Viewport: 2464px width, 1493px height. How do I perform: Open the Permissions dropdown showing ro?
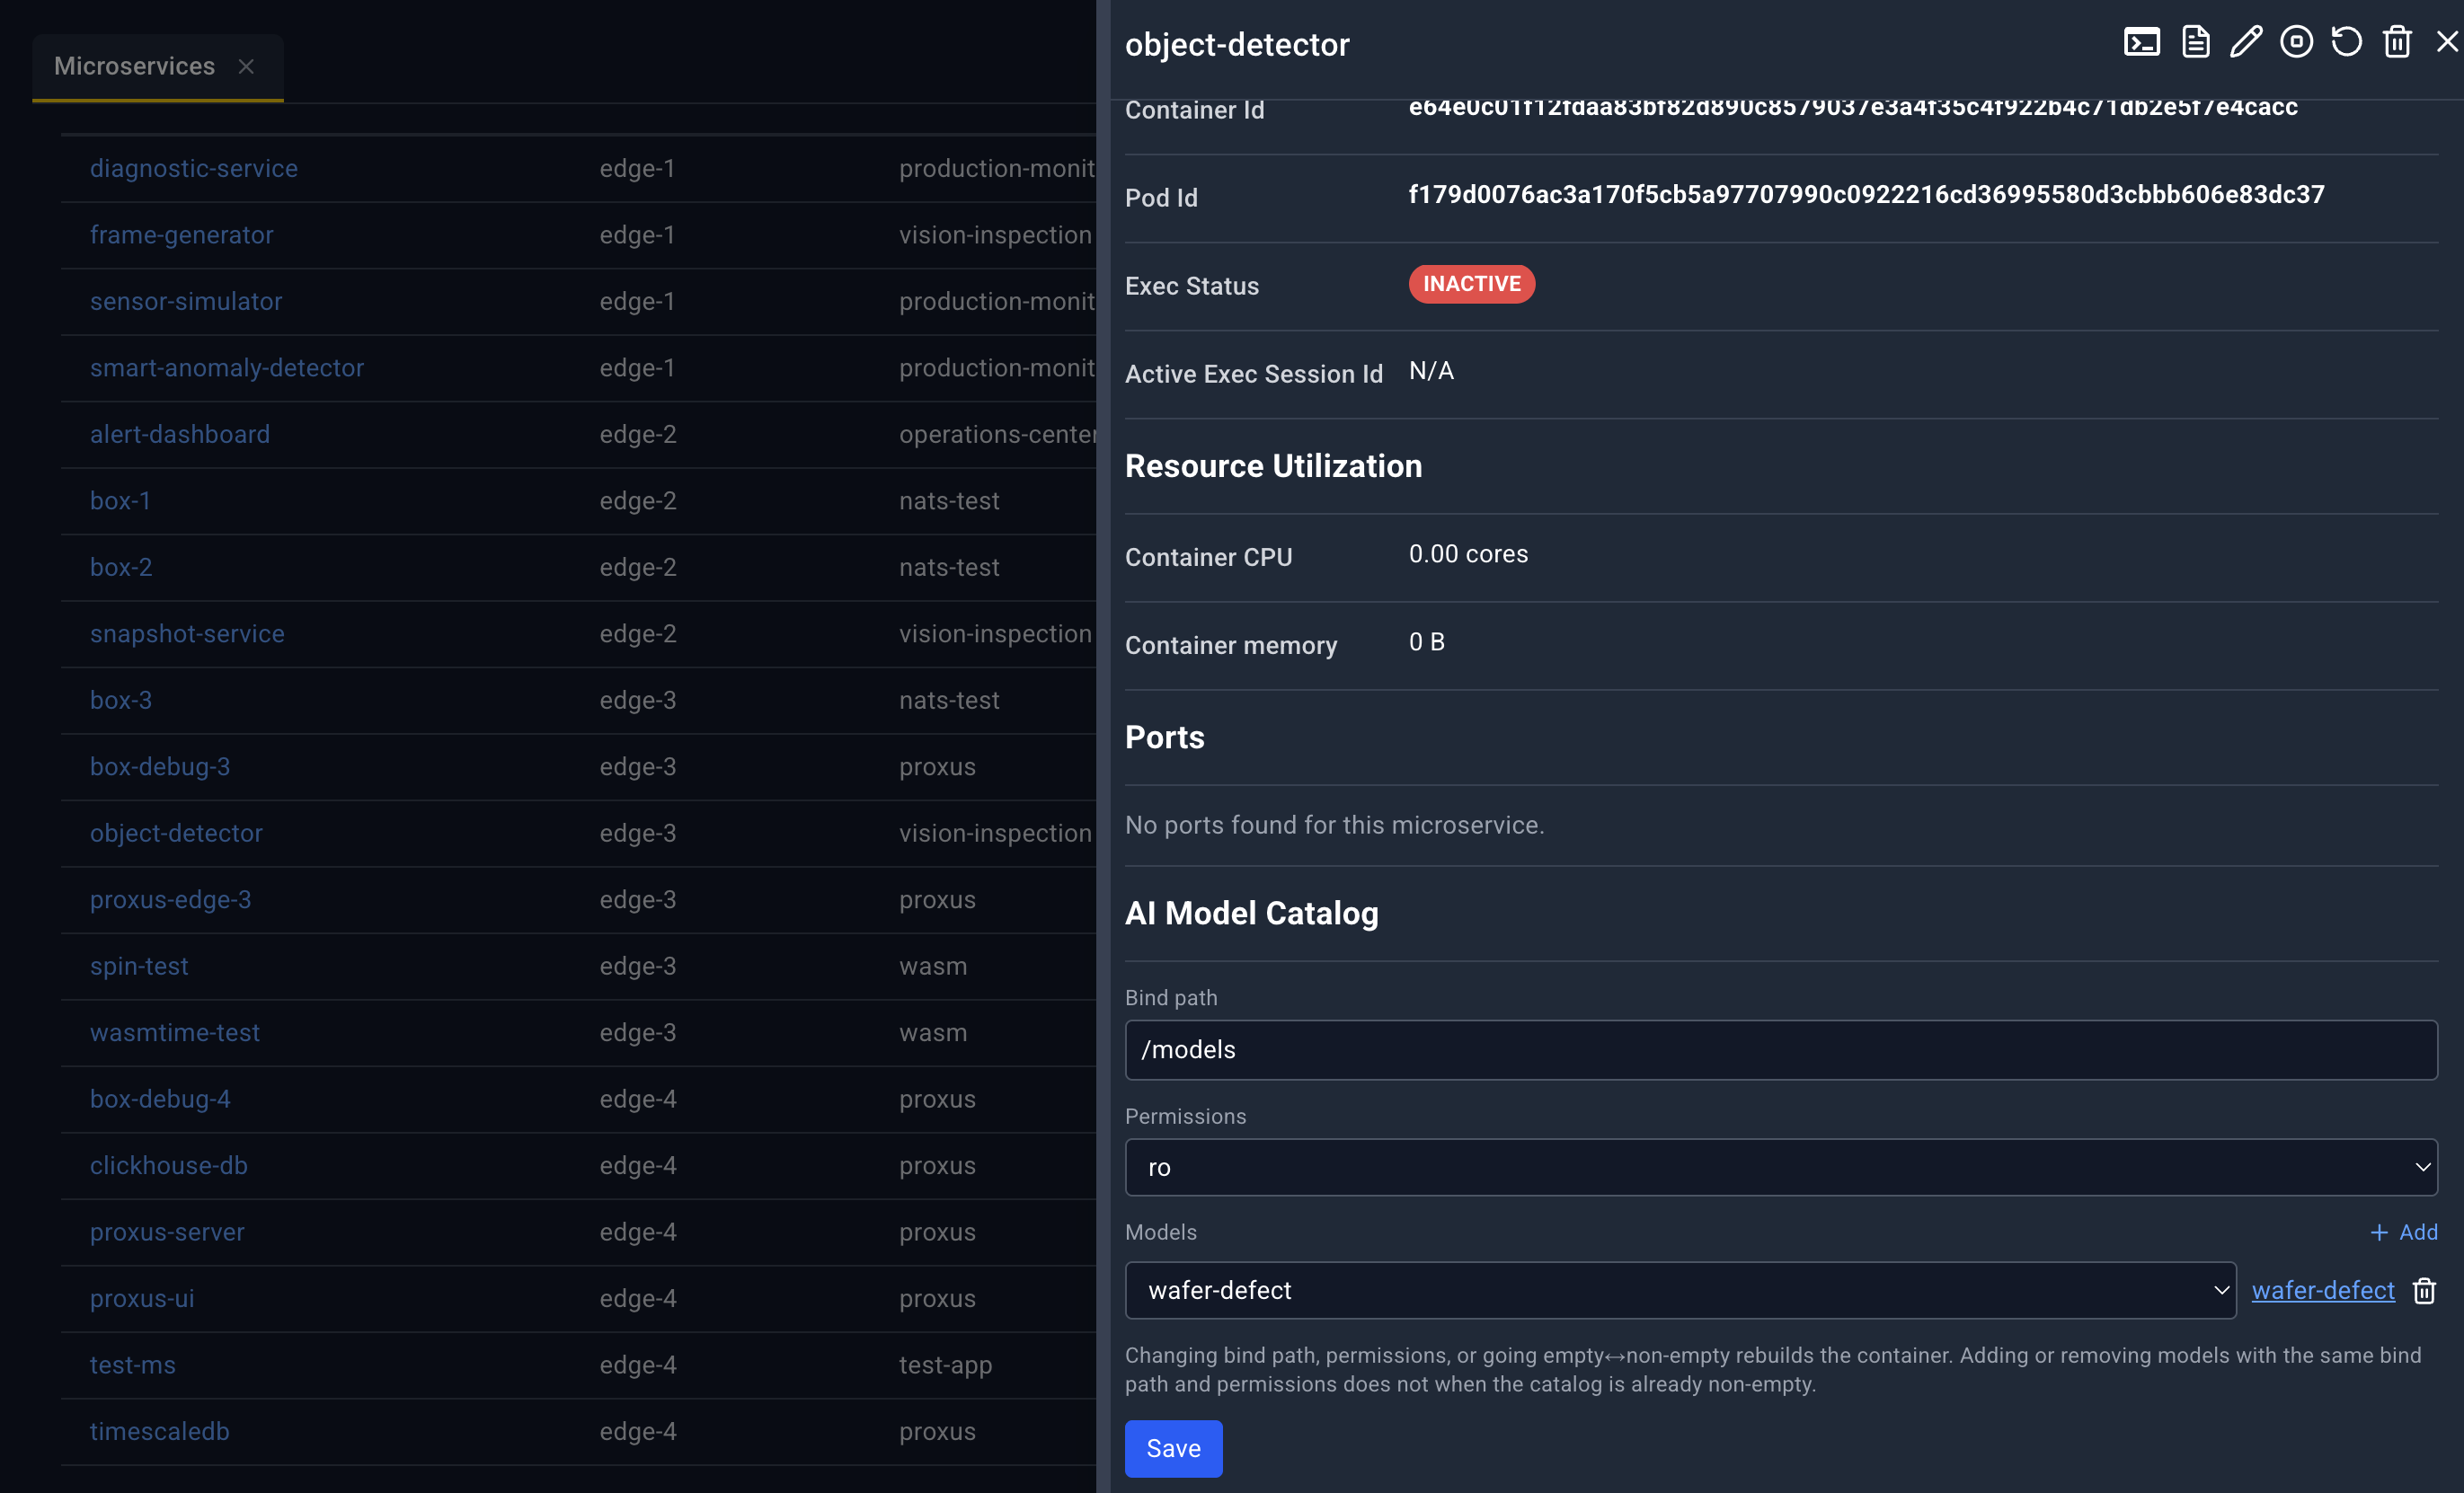pos(1780,1167)
